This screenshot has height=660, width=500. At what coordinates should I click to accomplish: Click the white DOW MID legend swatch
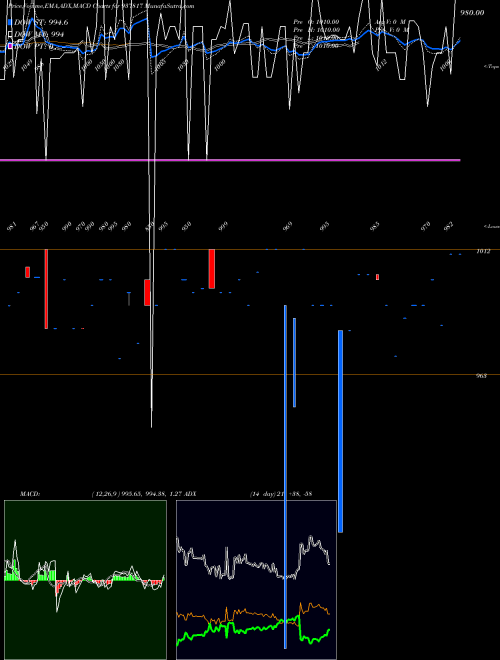coord(10,34)
